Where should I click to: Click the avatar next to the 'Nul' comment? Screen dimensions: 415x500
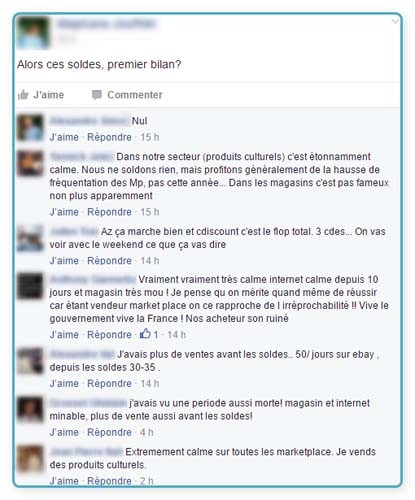point(30,128)
